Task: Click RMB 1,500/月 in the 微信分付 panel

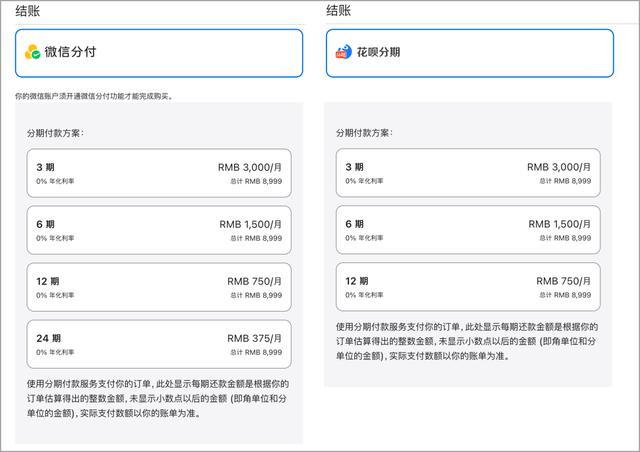Action: point(251,225)
